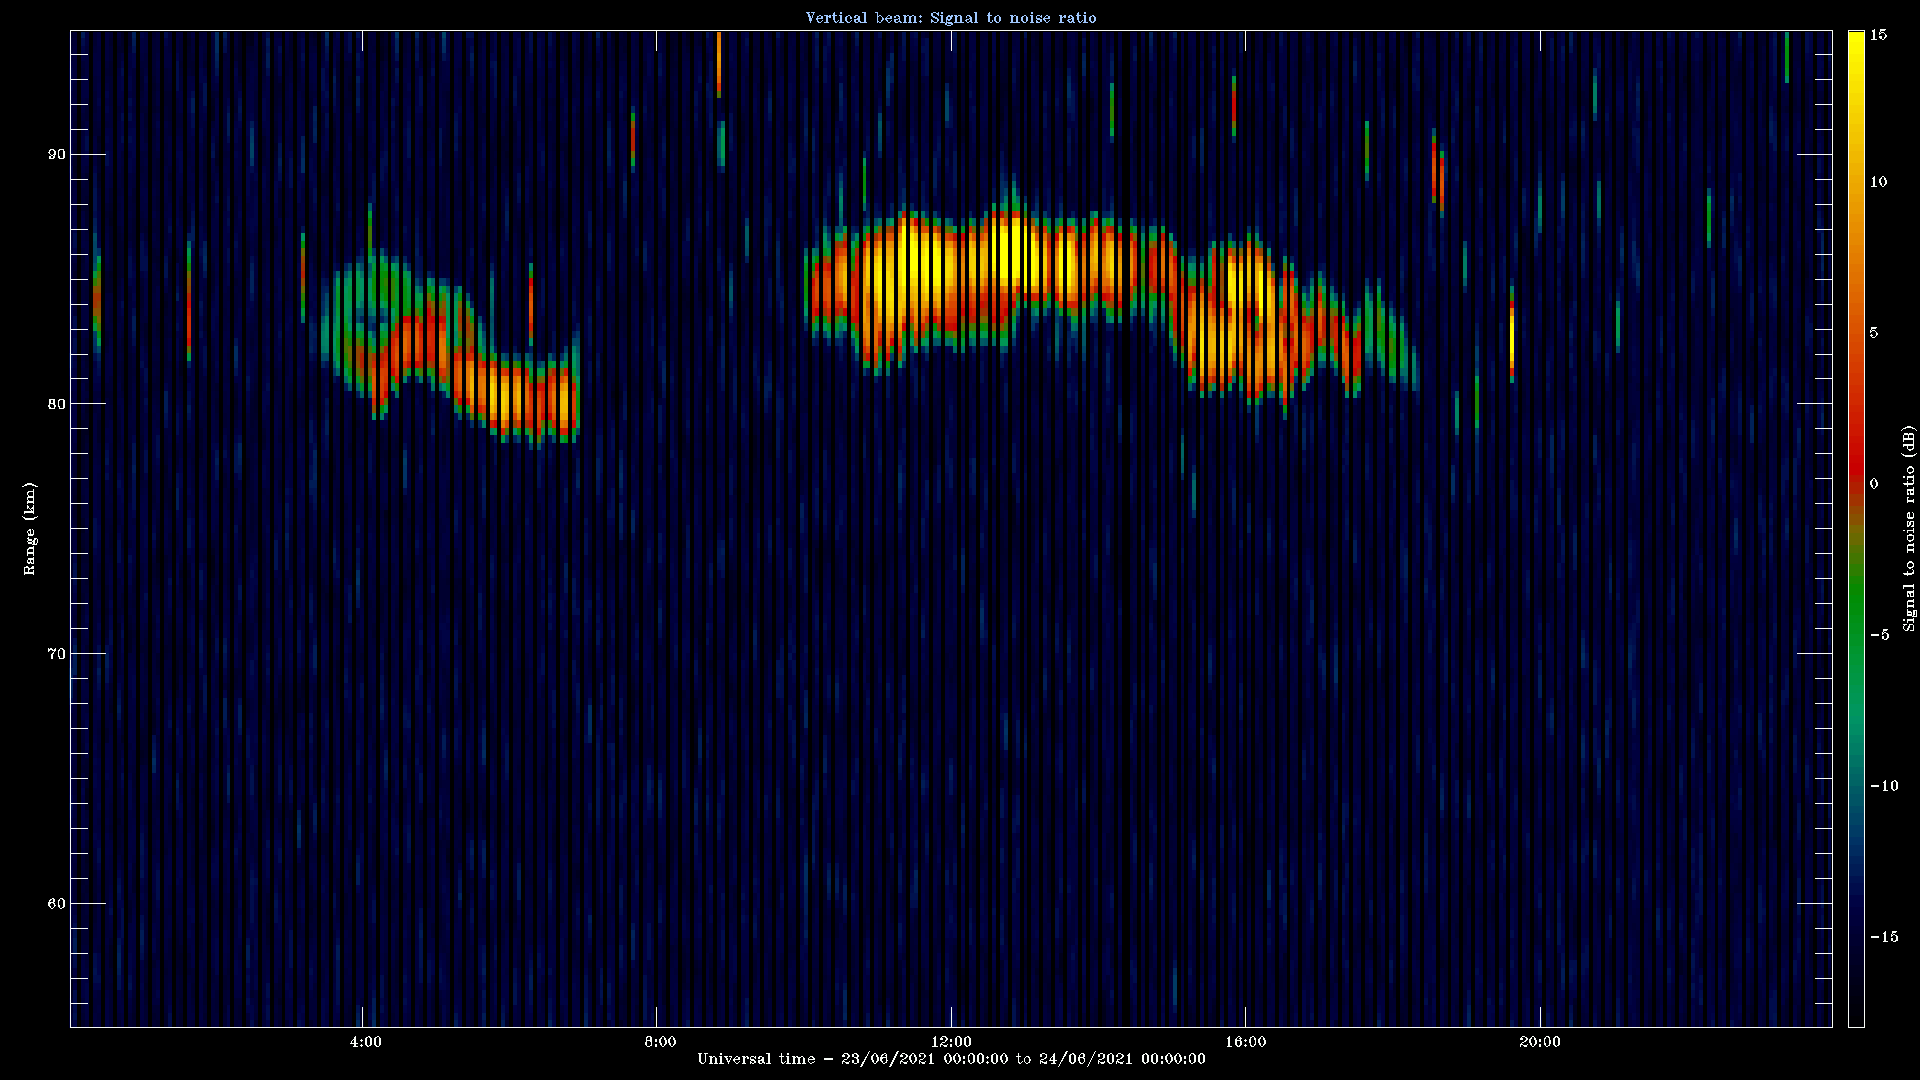The image size is (1920, 1080).
Task: Click the colorbar value label -10
Action: (x=1883, y=786)
